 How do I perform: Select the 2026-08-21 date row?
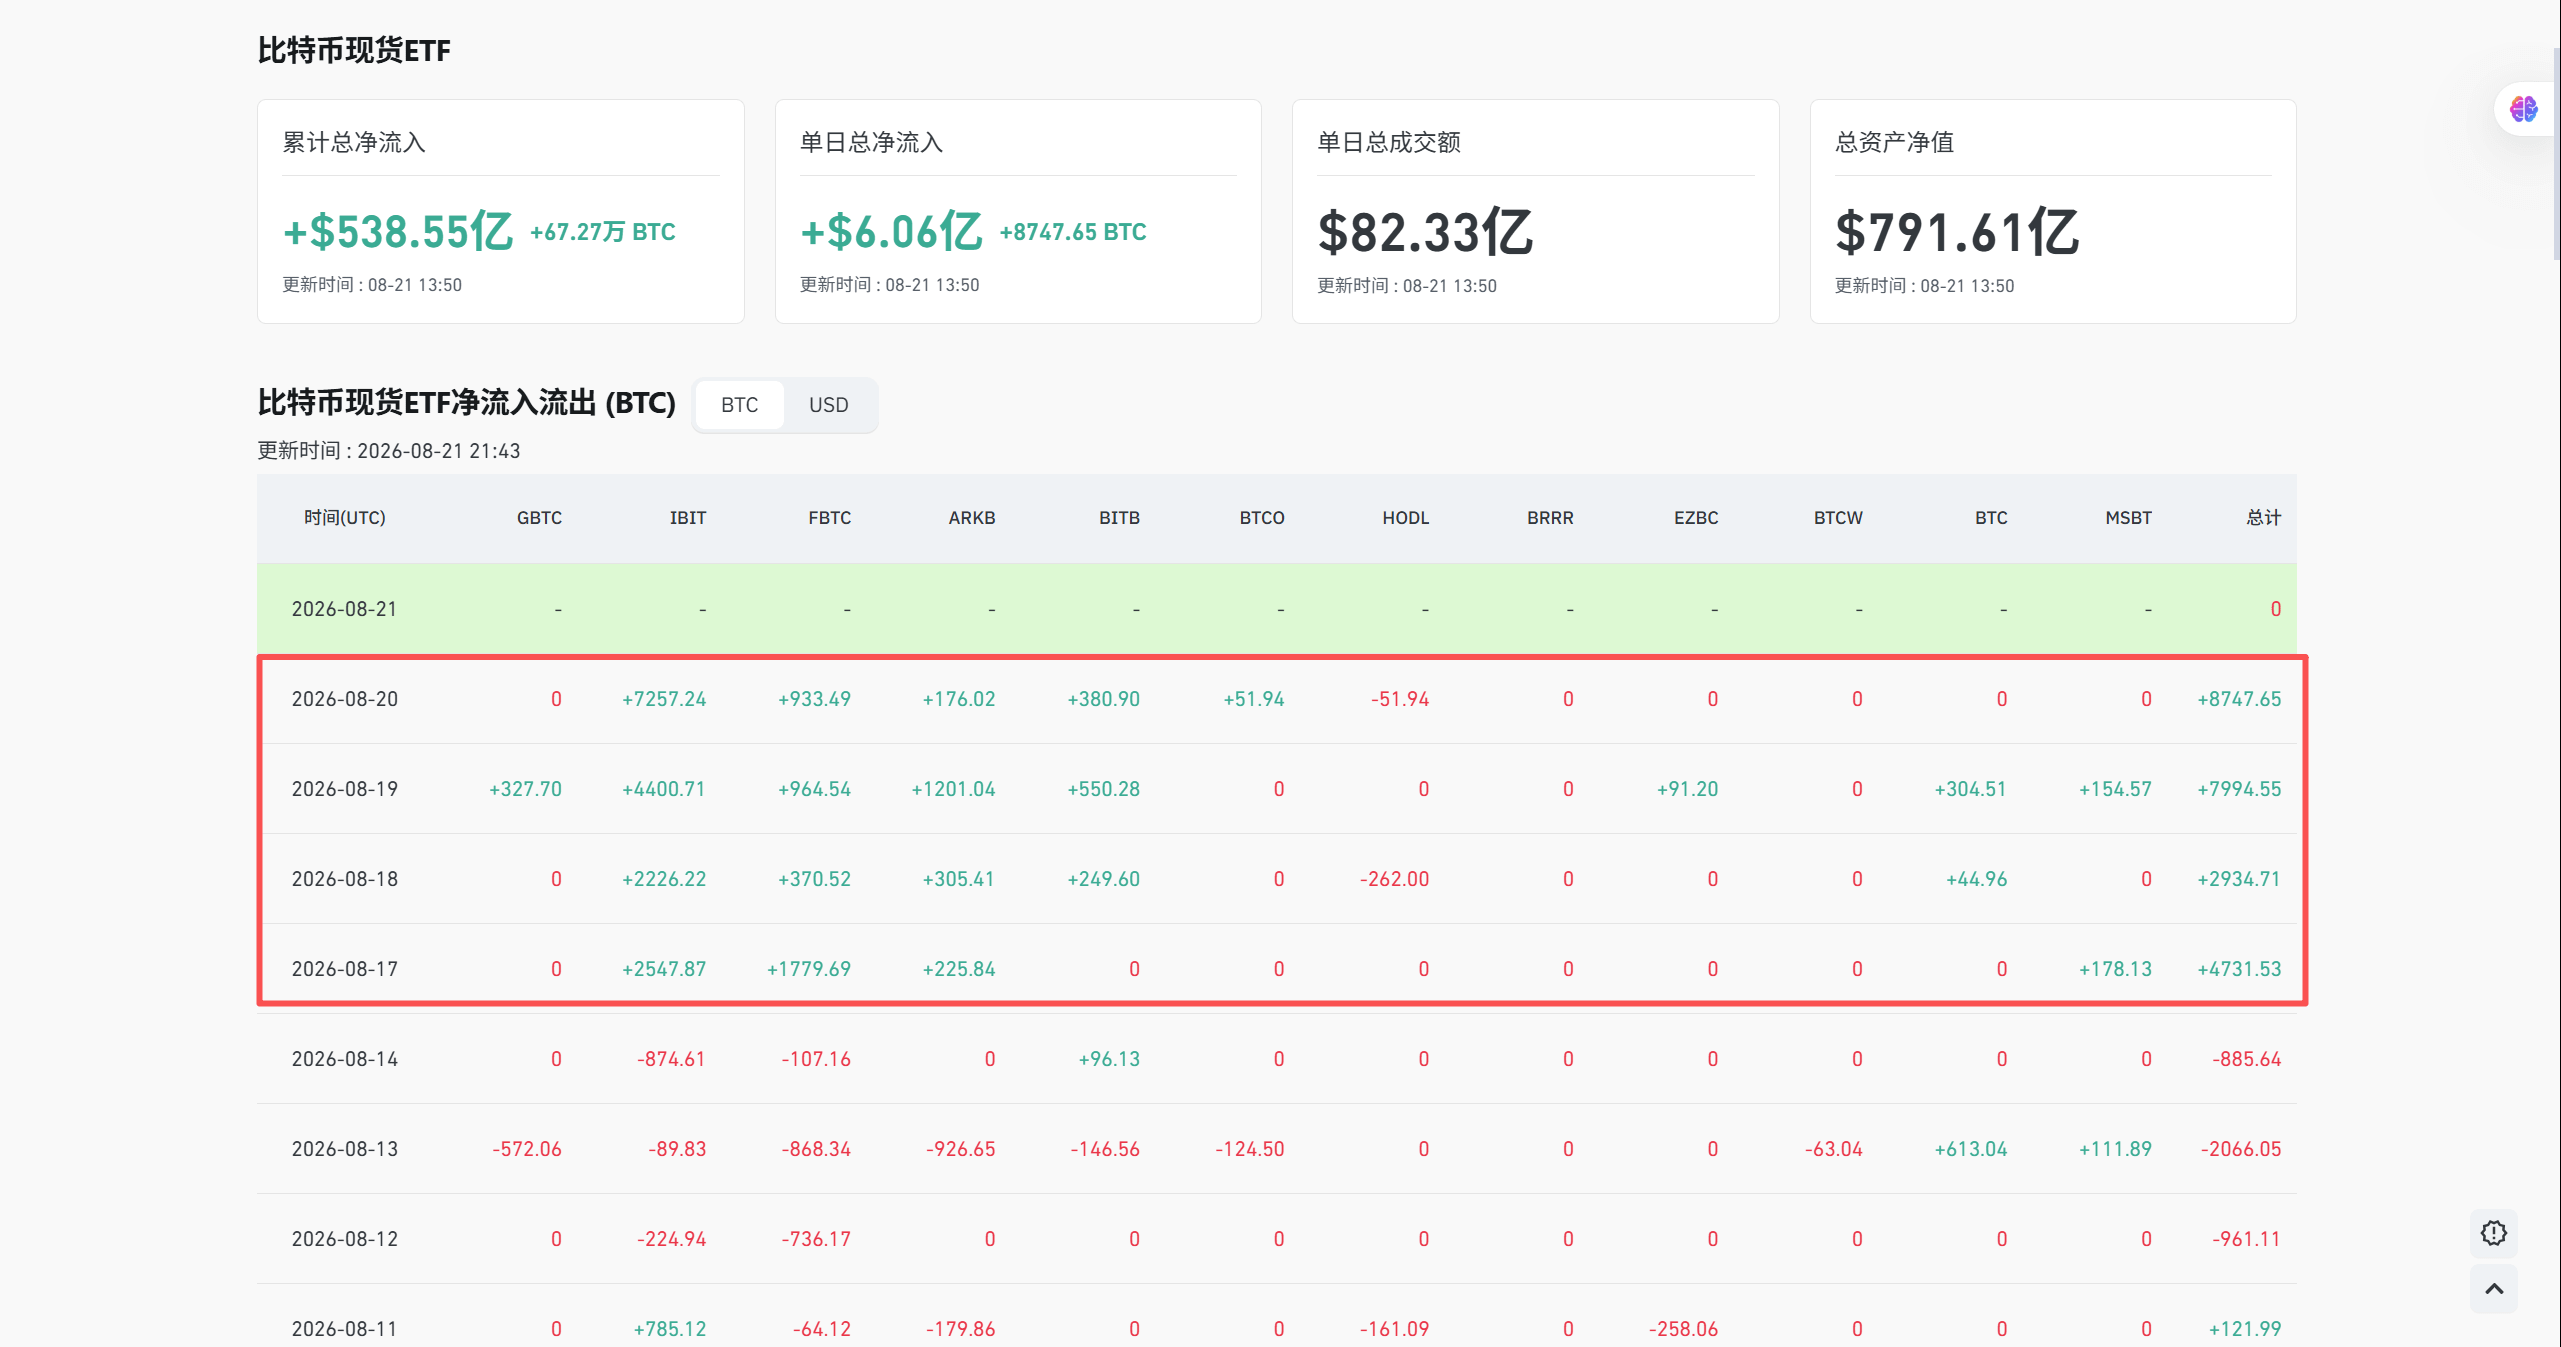(1276, 609)
